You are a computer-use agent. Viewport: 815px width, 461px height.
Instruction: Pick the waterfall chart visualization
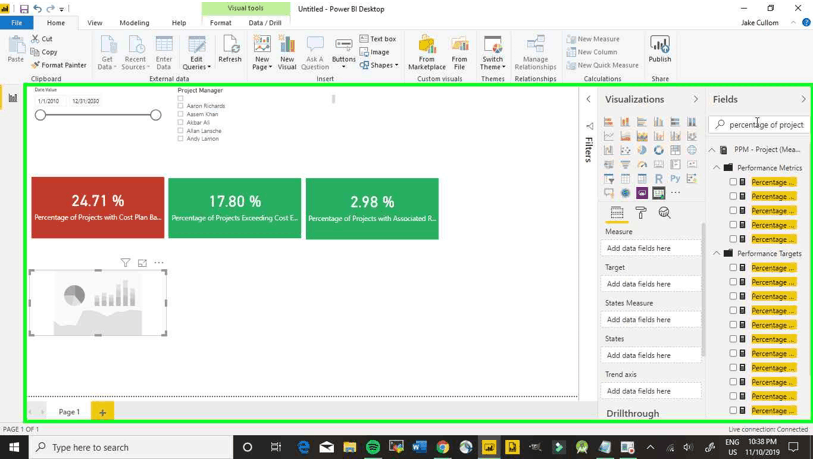[x=609, y=150]
